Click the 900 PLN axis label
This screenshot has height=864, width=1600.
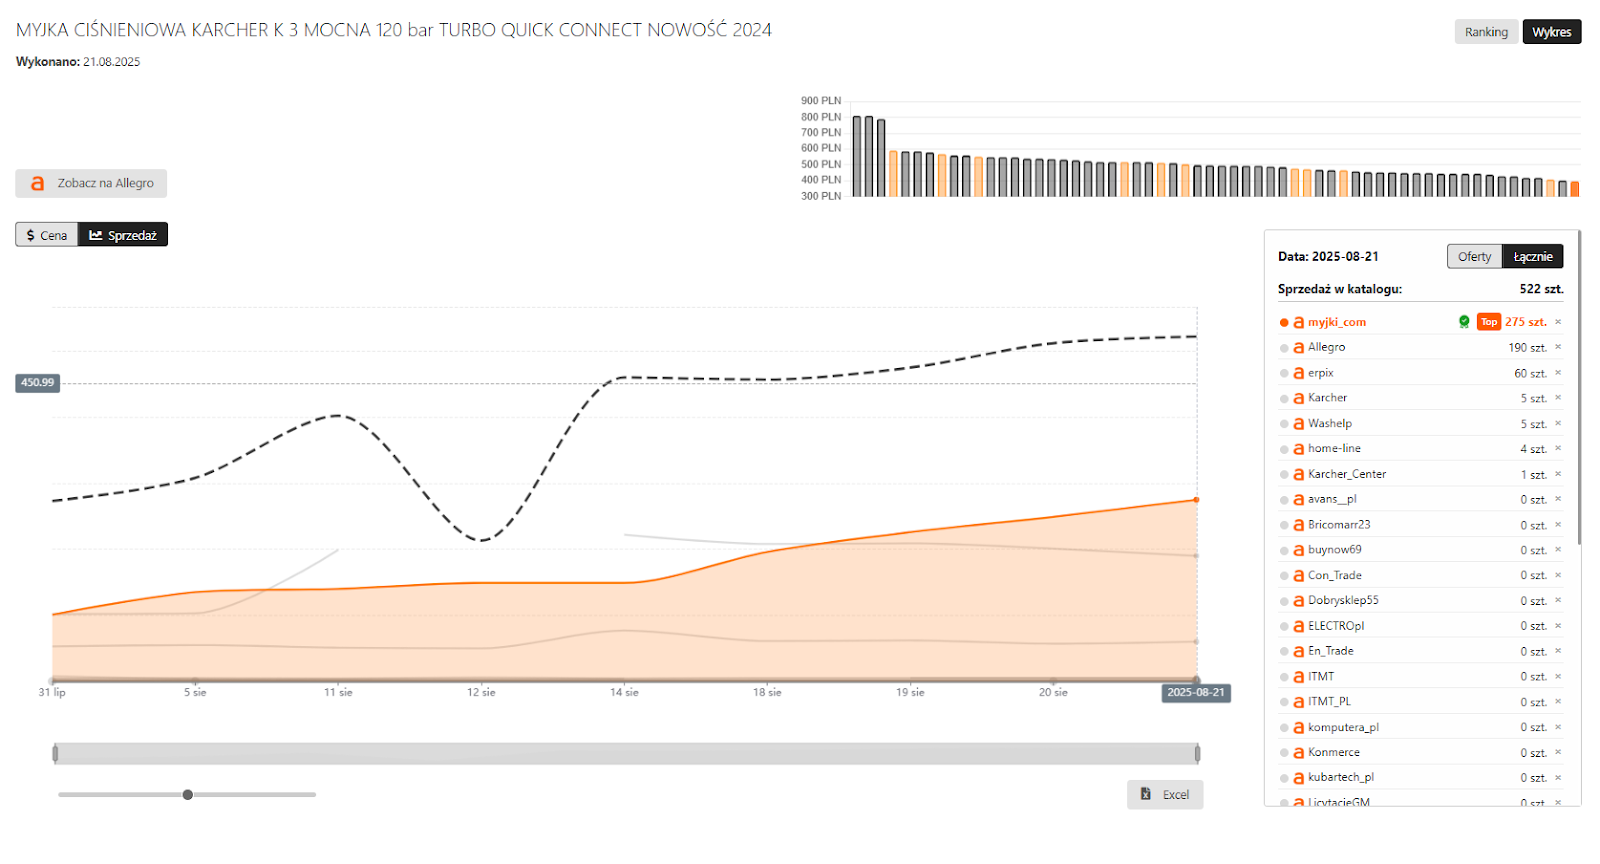(821, 101)
